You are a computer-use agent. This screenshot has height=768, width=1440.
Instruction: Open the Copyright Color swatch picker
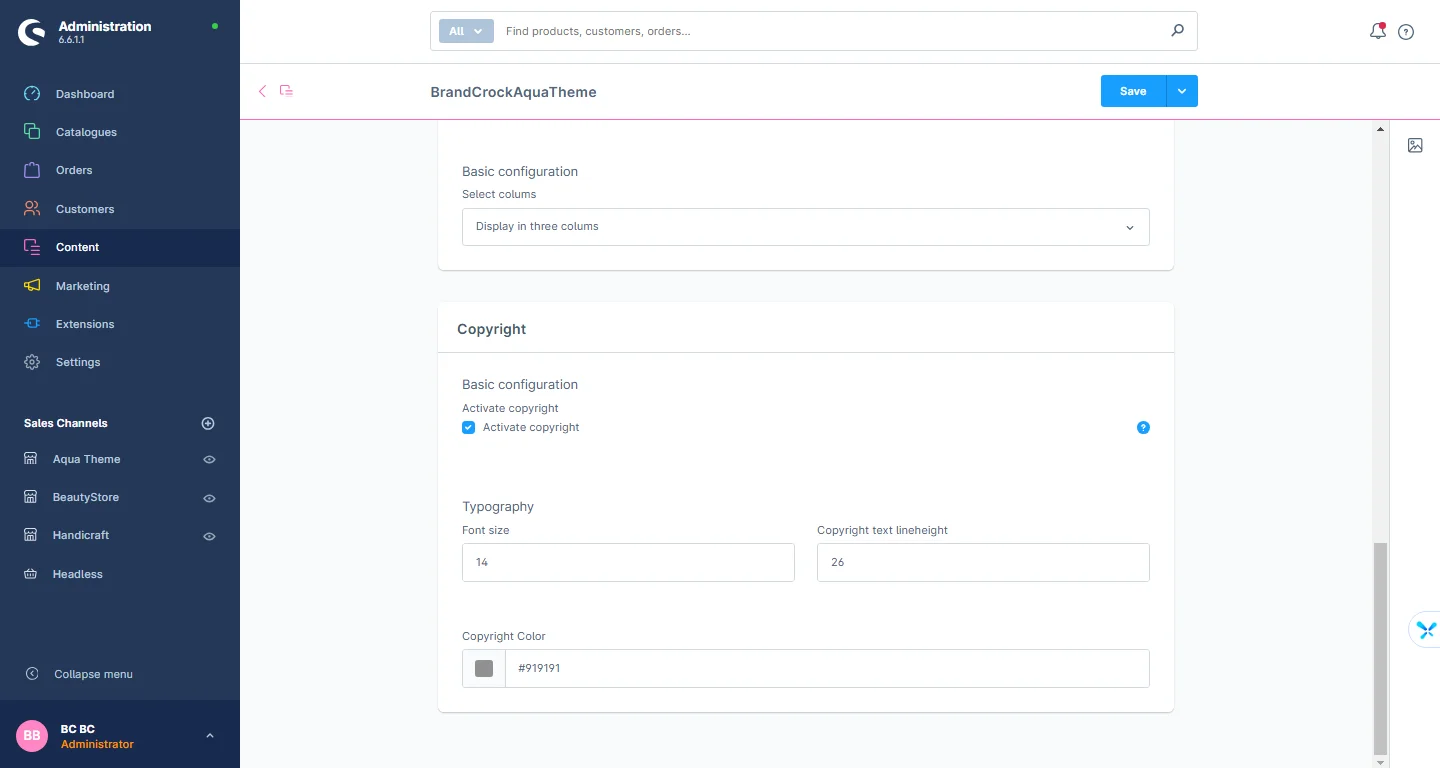484,668
